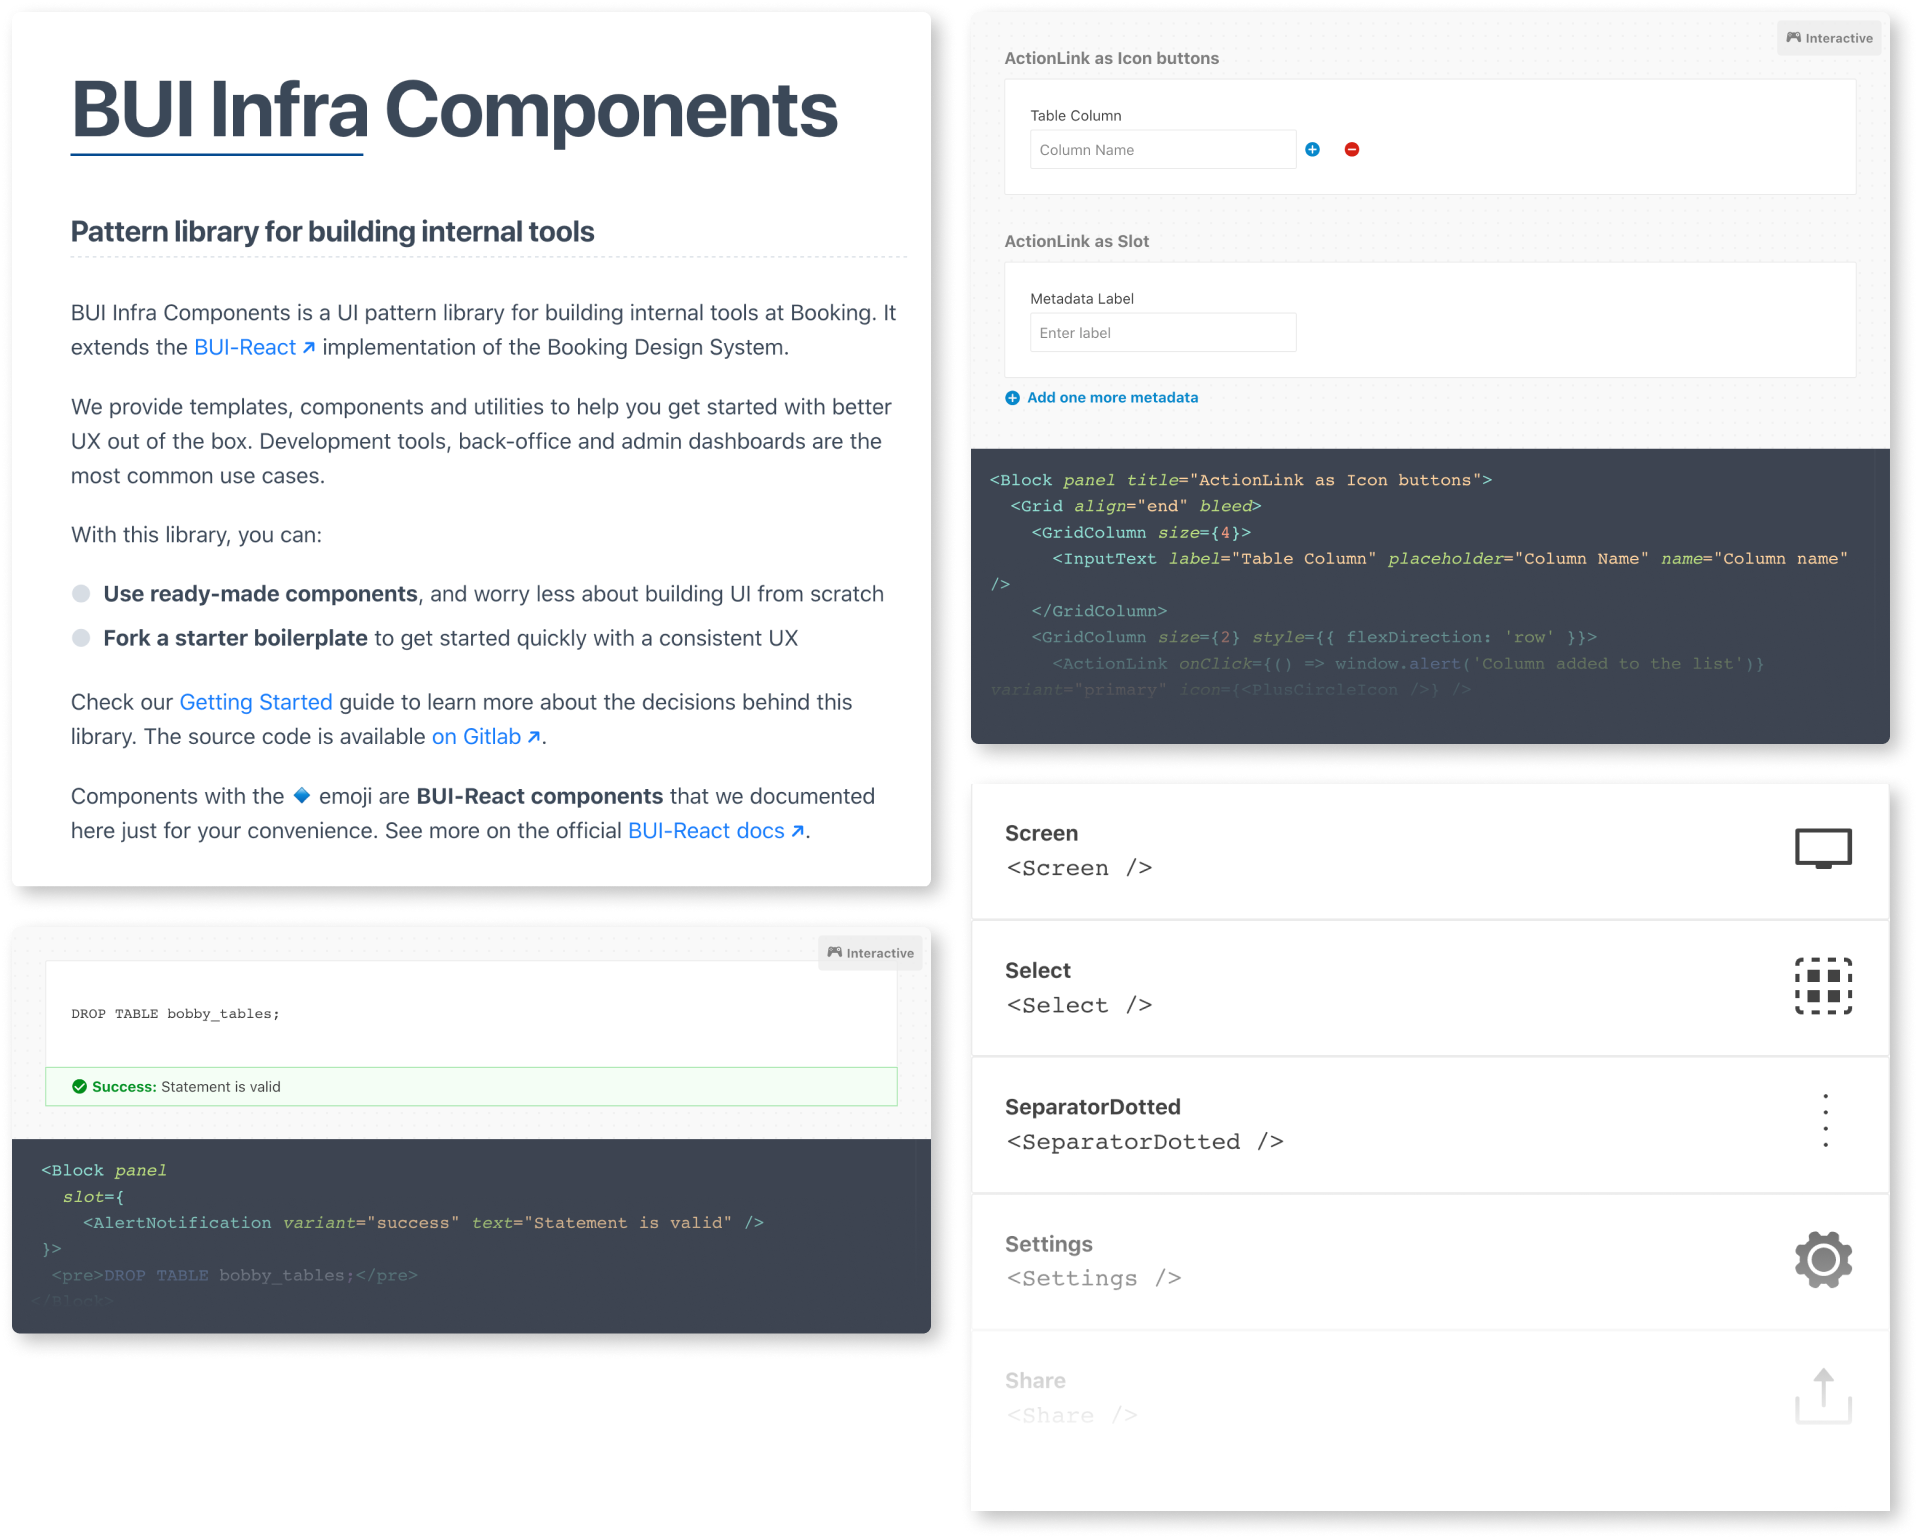This screenshot has height=1539, width=1918.
Task: Open the on Gitlab source code link
Action: tap(479, 736)
